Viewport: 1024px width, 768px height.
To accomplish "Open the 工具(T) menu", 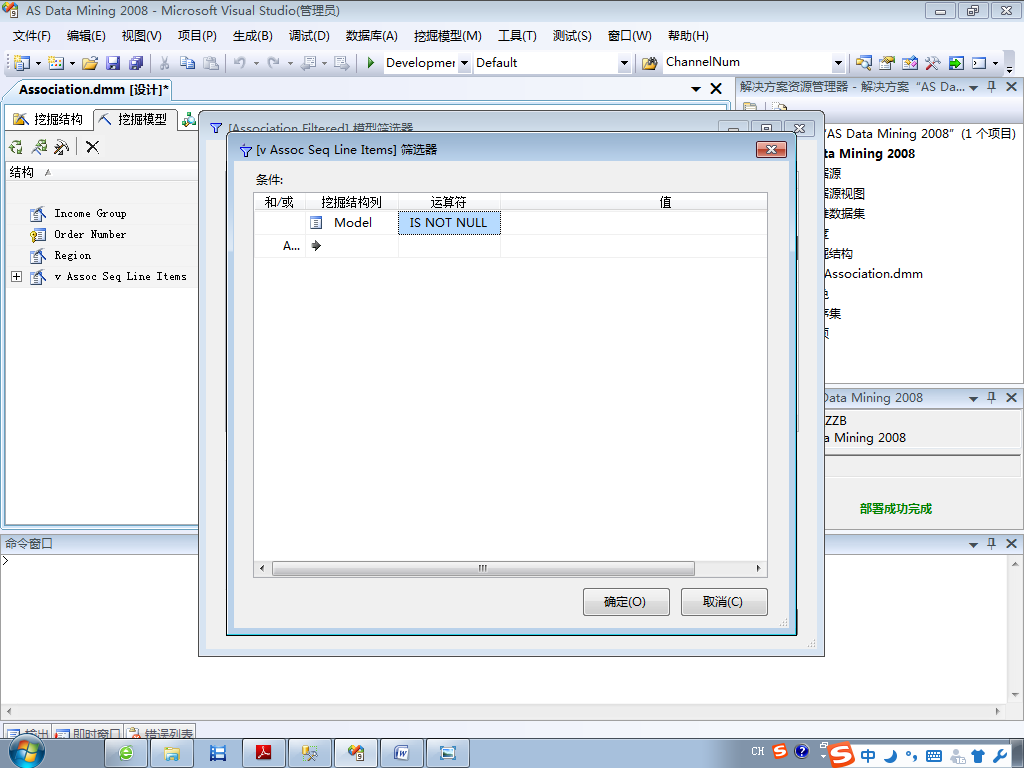I will tap(517, 36).
